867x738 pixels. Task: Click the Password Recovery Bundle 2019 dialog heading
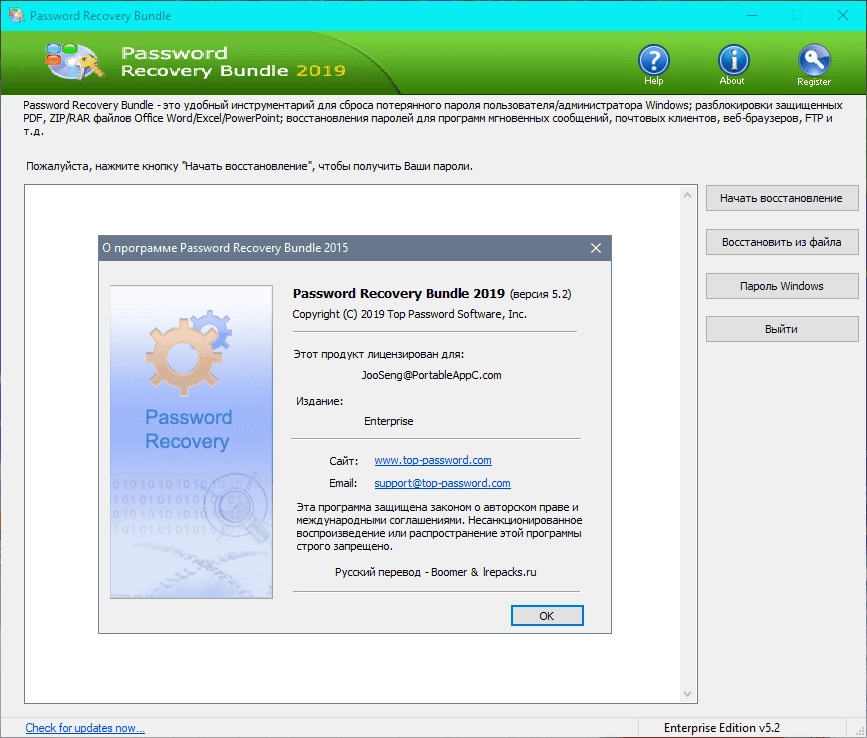tap(399, 294)
